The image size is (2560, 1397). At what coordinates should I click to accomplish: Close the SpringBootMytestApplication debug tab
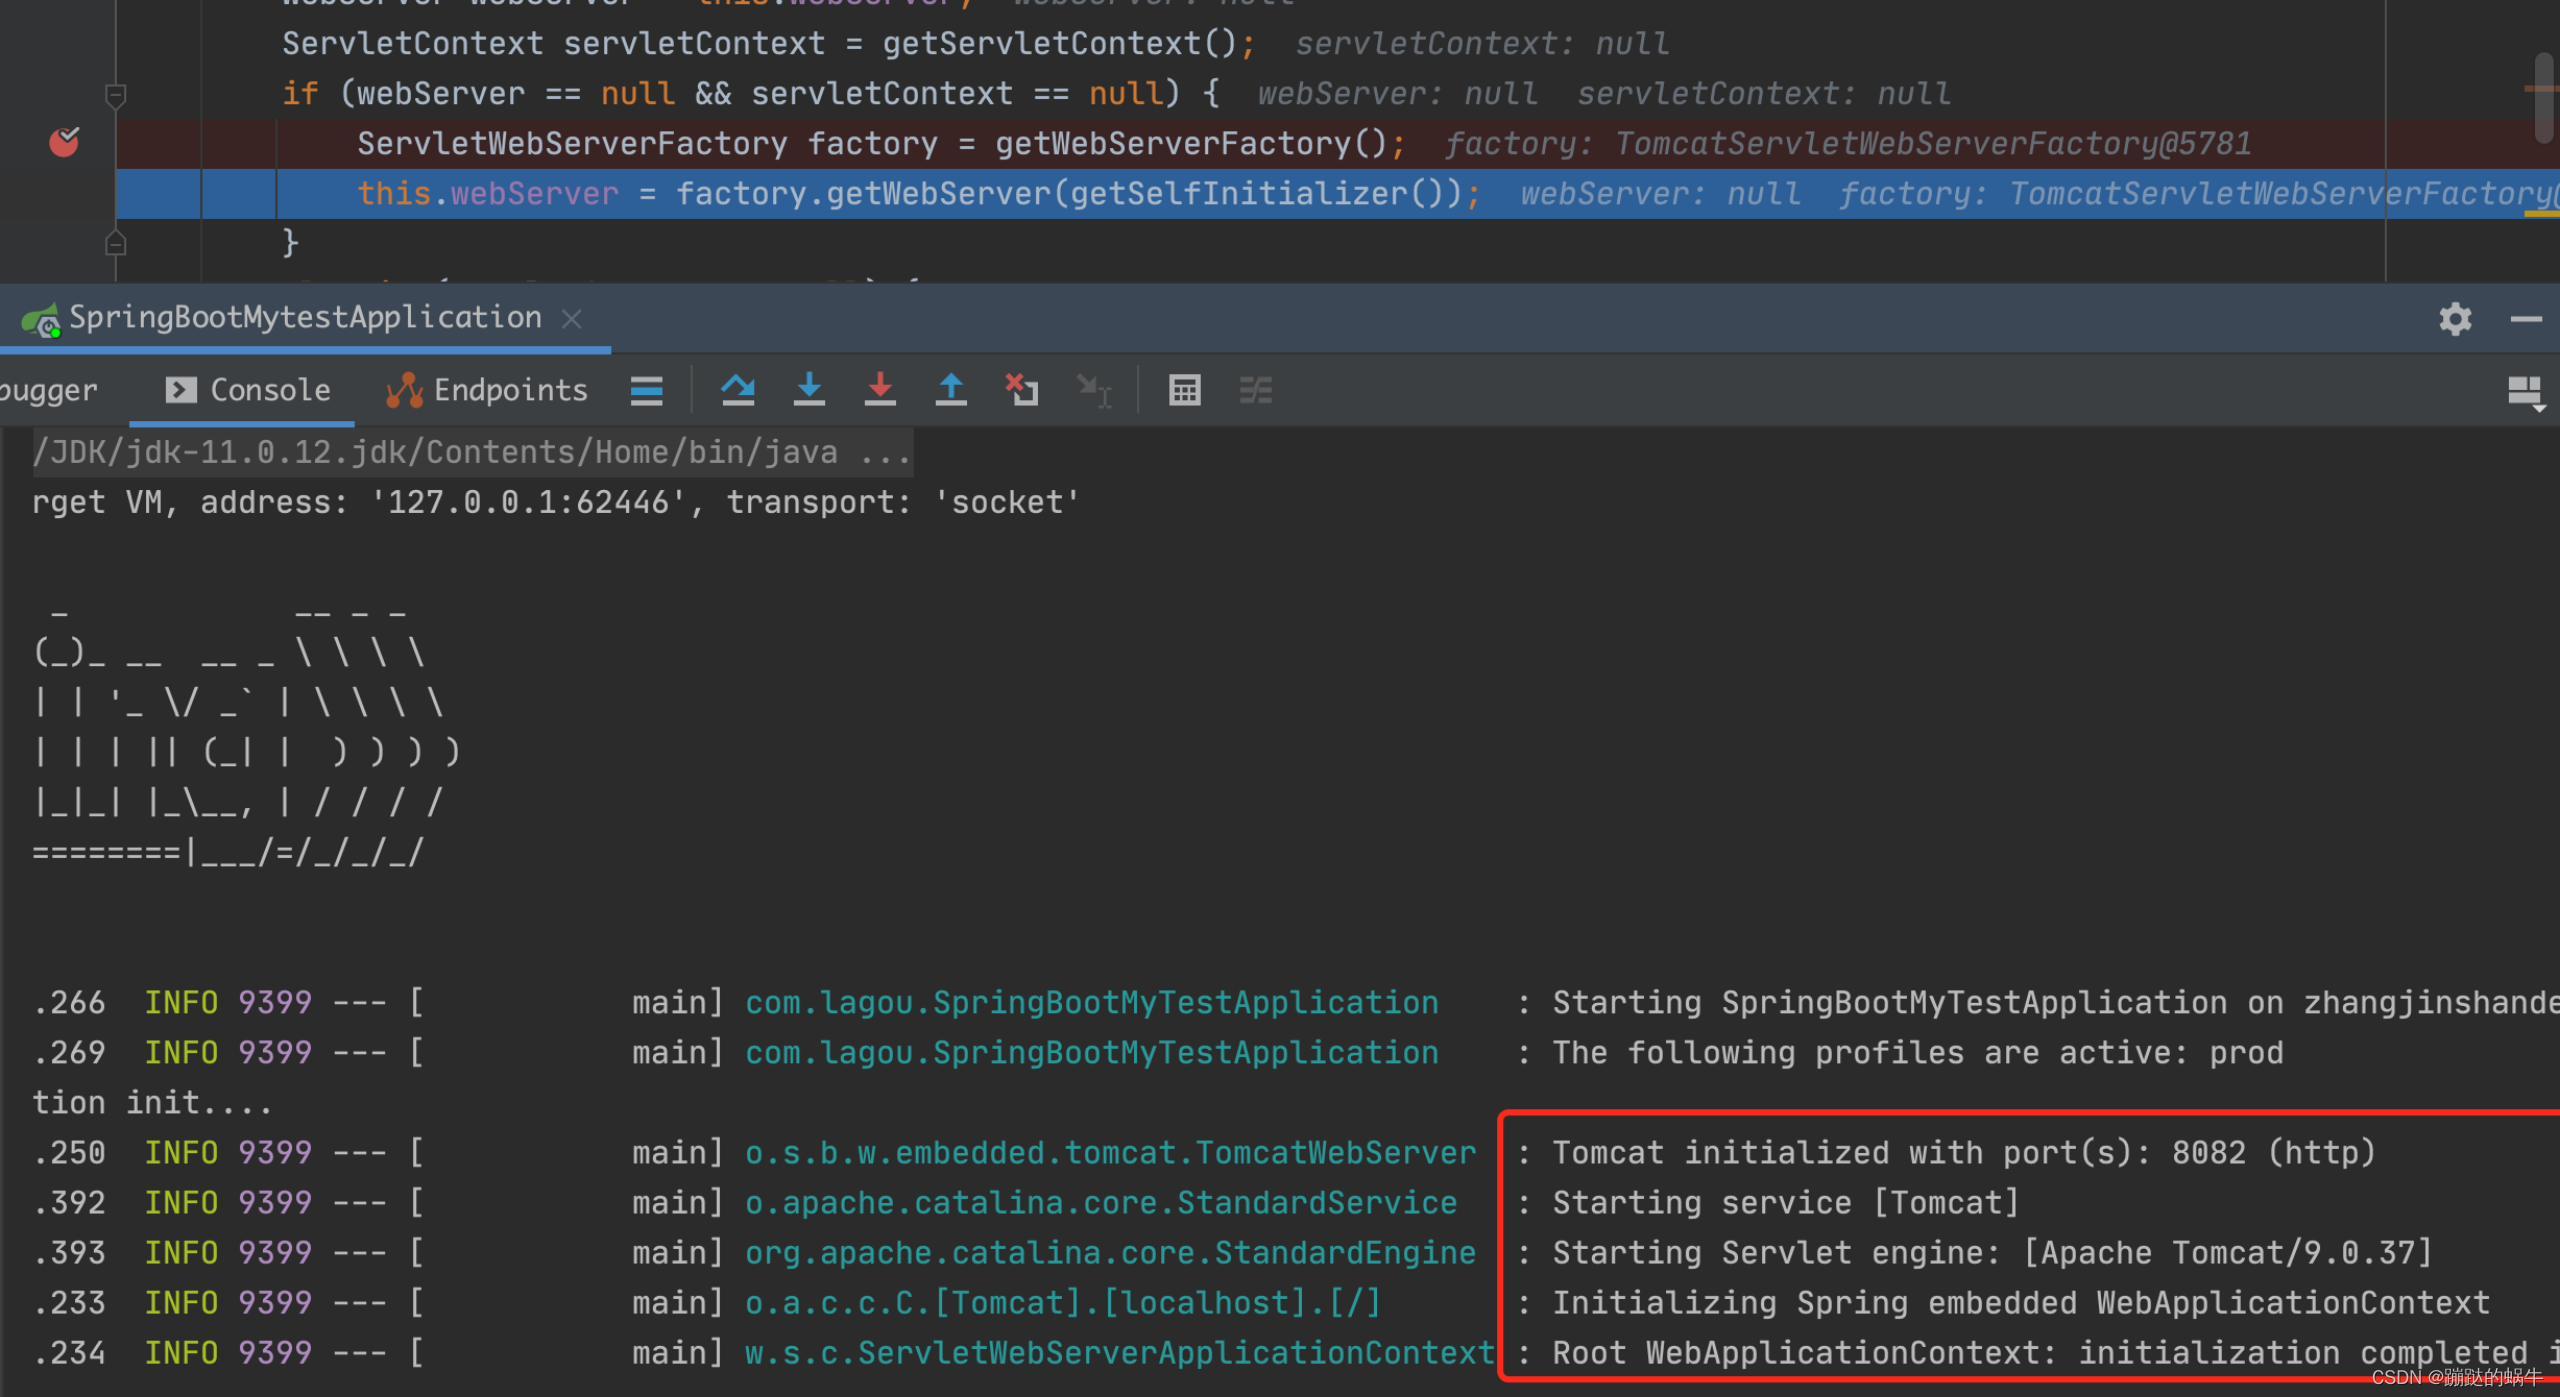point(572,319)
